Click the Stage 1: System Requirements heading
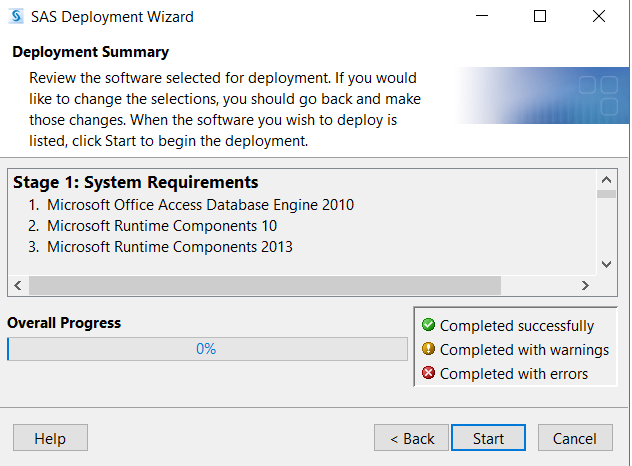Screen dimensions: 632x466 (135, 182)
